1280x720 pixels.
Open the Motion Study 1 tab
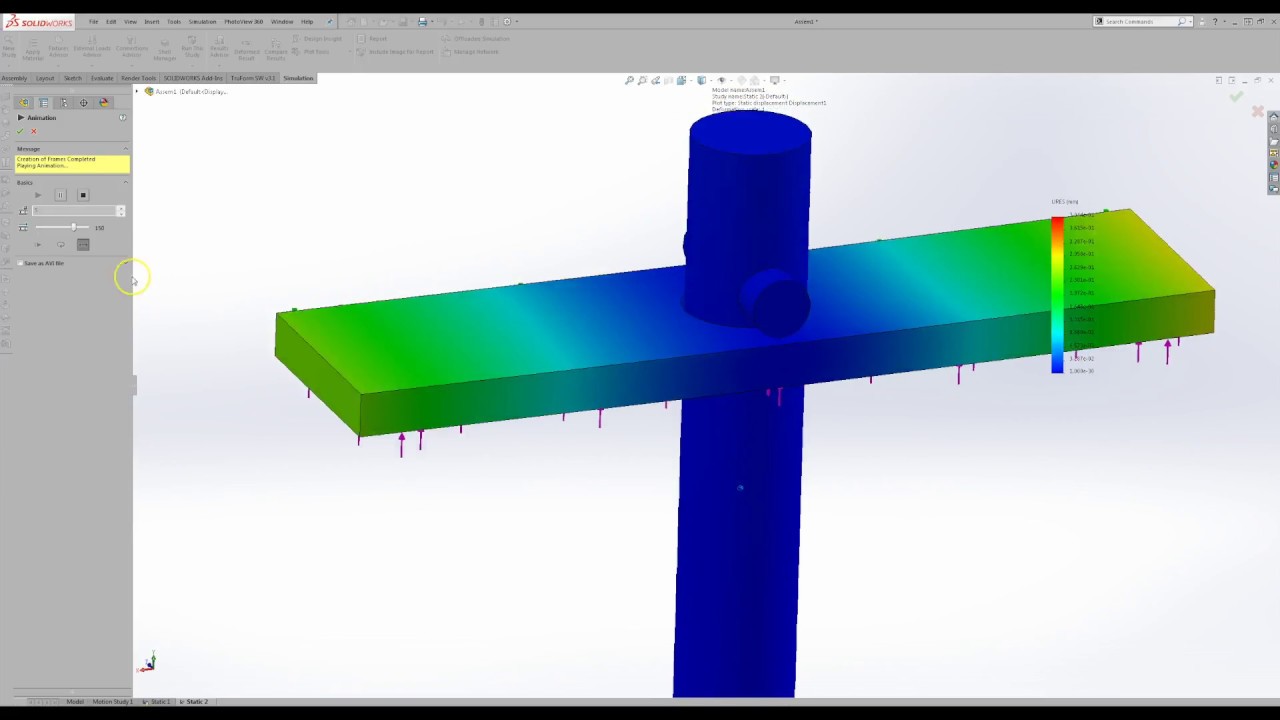click(112, 702)
